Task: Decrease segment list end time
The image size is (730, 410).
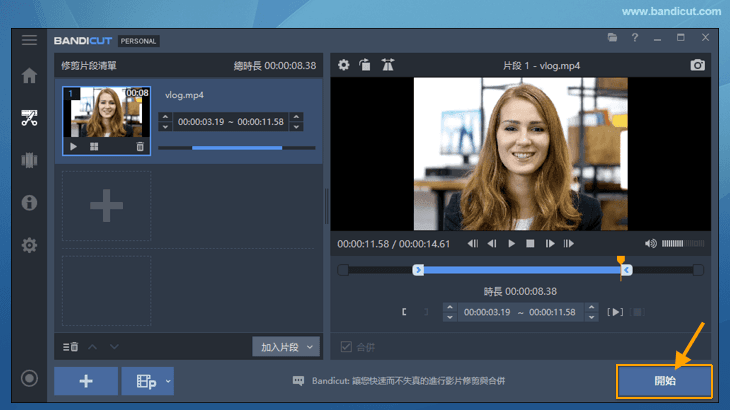Action: coord(296,127)
